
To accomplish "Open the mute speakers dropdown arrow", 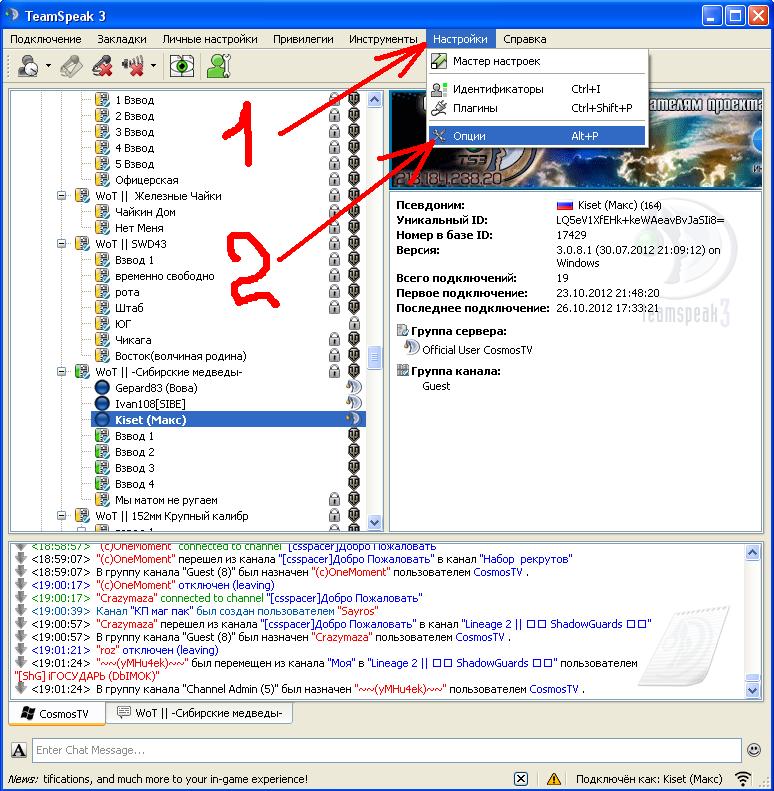I will [x=153, y=66].
